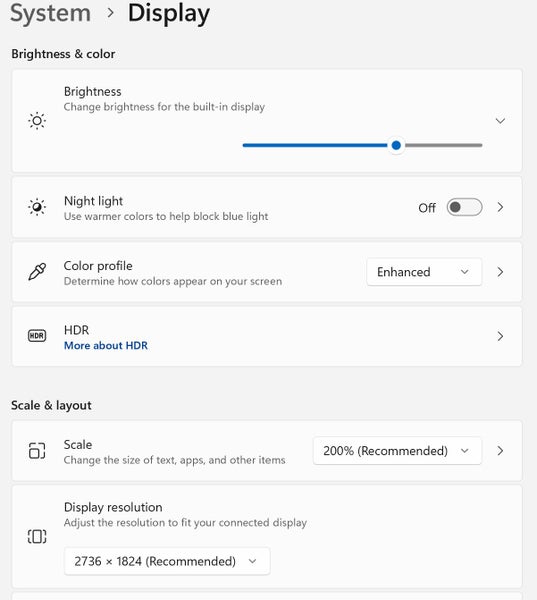Open the Enhanced color profile dropdown
Screen dimensions: 537x600
pyautogui.click(x=424, y=272)
